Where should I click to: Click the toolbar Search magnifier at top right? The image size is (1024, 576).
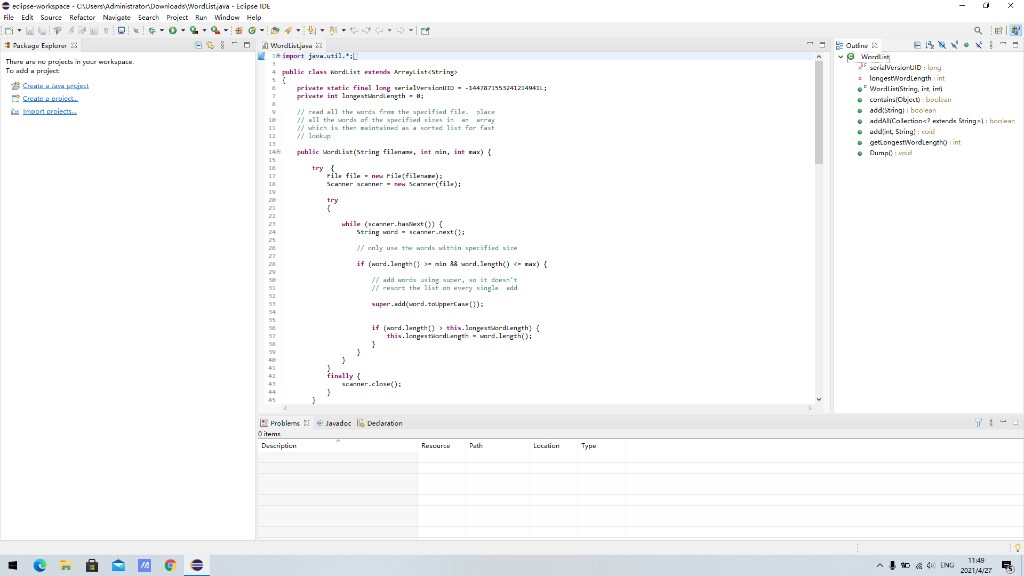coord(978,30)
